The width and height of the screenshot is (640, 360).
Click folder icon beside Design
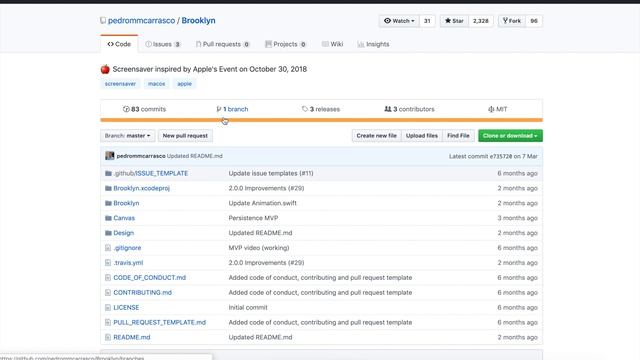tap(108, 233)
